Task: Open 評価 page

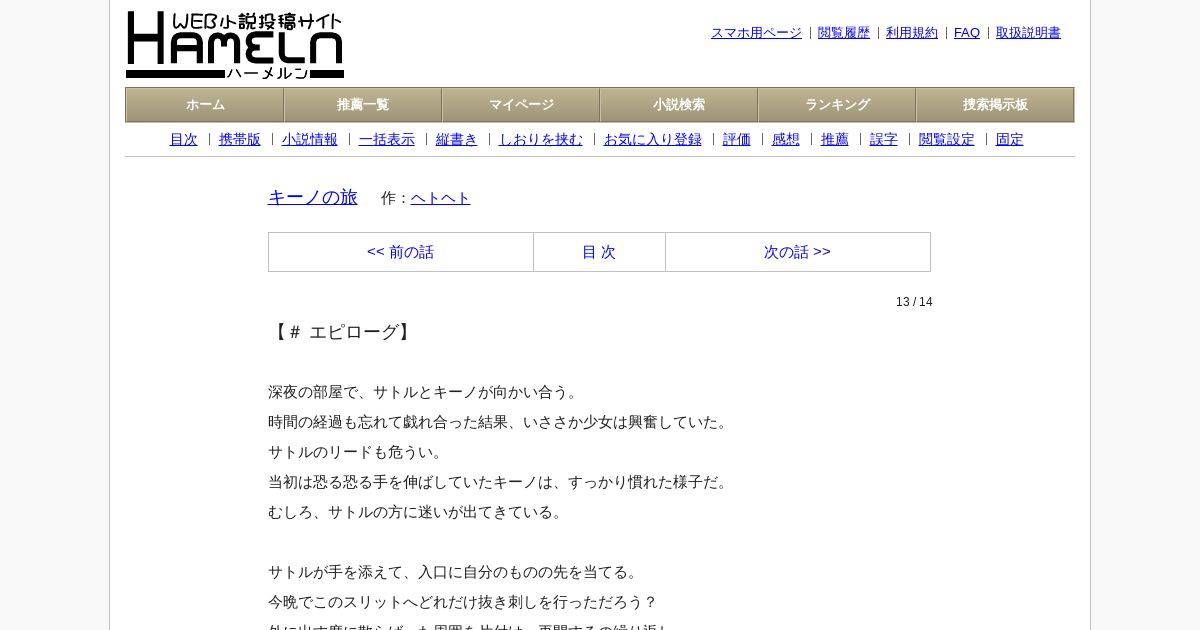Action: coord(737,140)
